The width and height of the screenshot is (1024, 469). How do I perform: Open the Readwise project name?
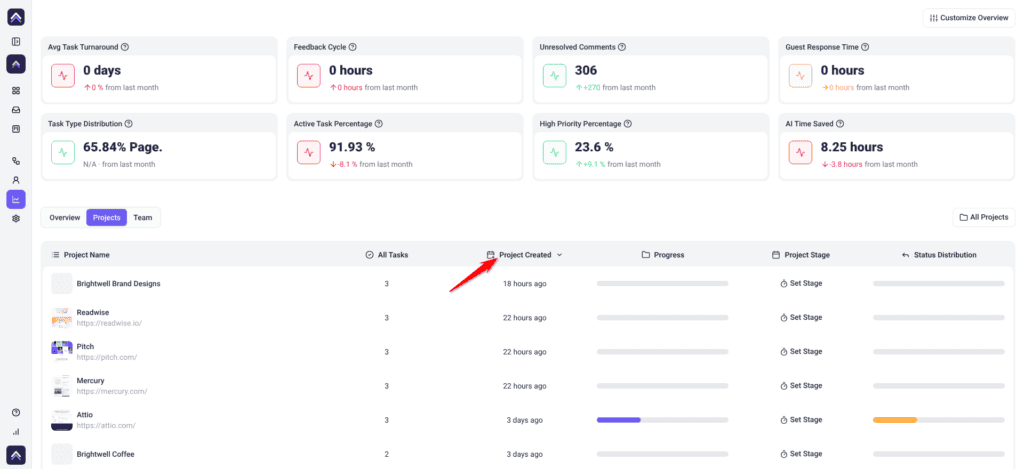tap(93, 312)
